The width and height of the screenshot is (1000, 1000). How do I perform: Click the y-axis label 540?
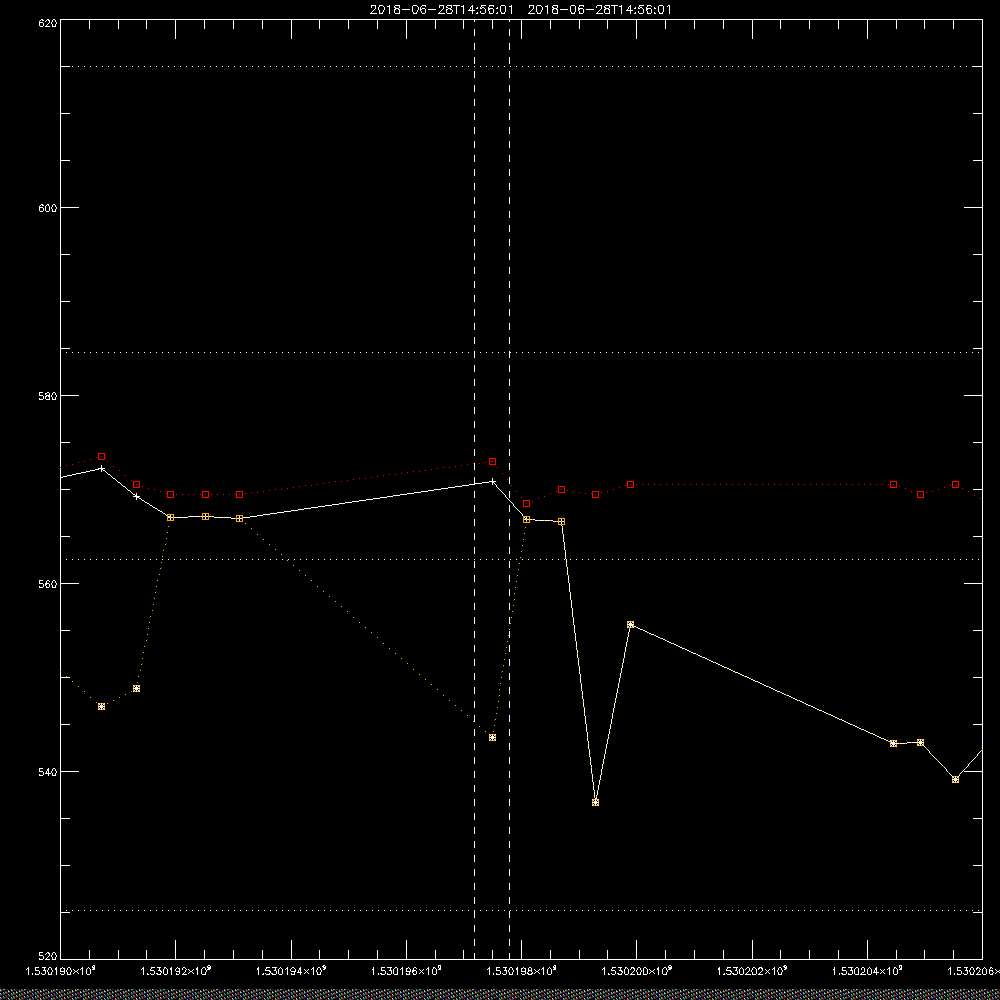(48, 772)
